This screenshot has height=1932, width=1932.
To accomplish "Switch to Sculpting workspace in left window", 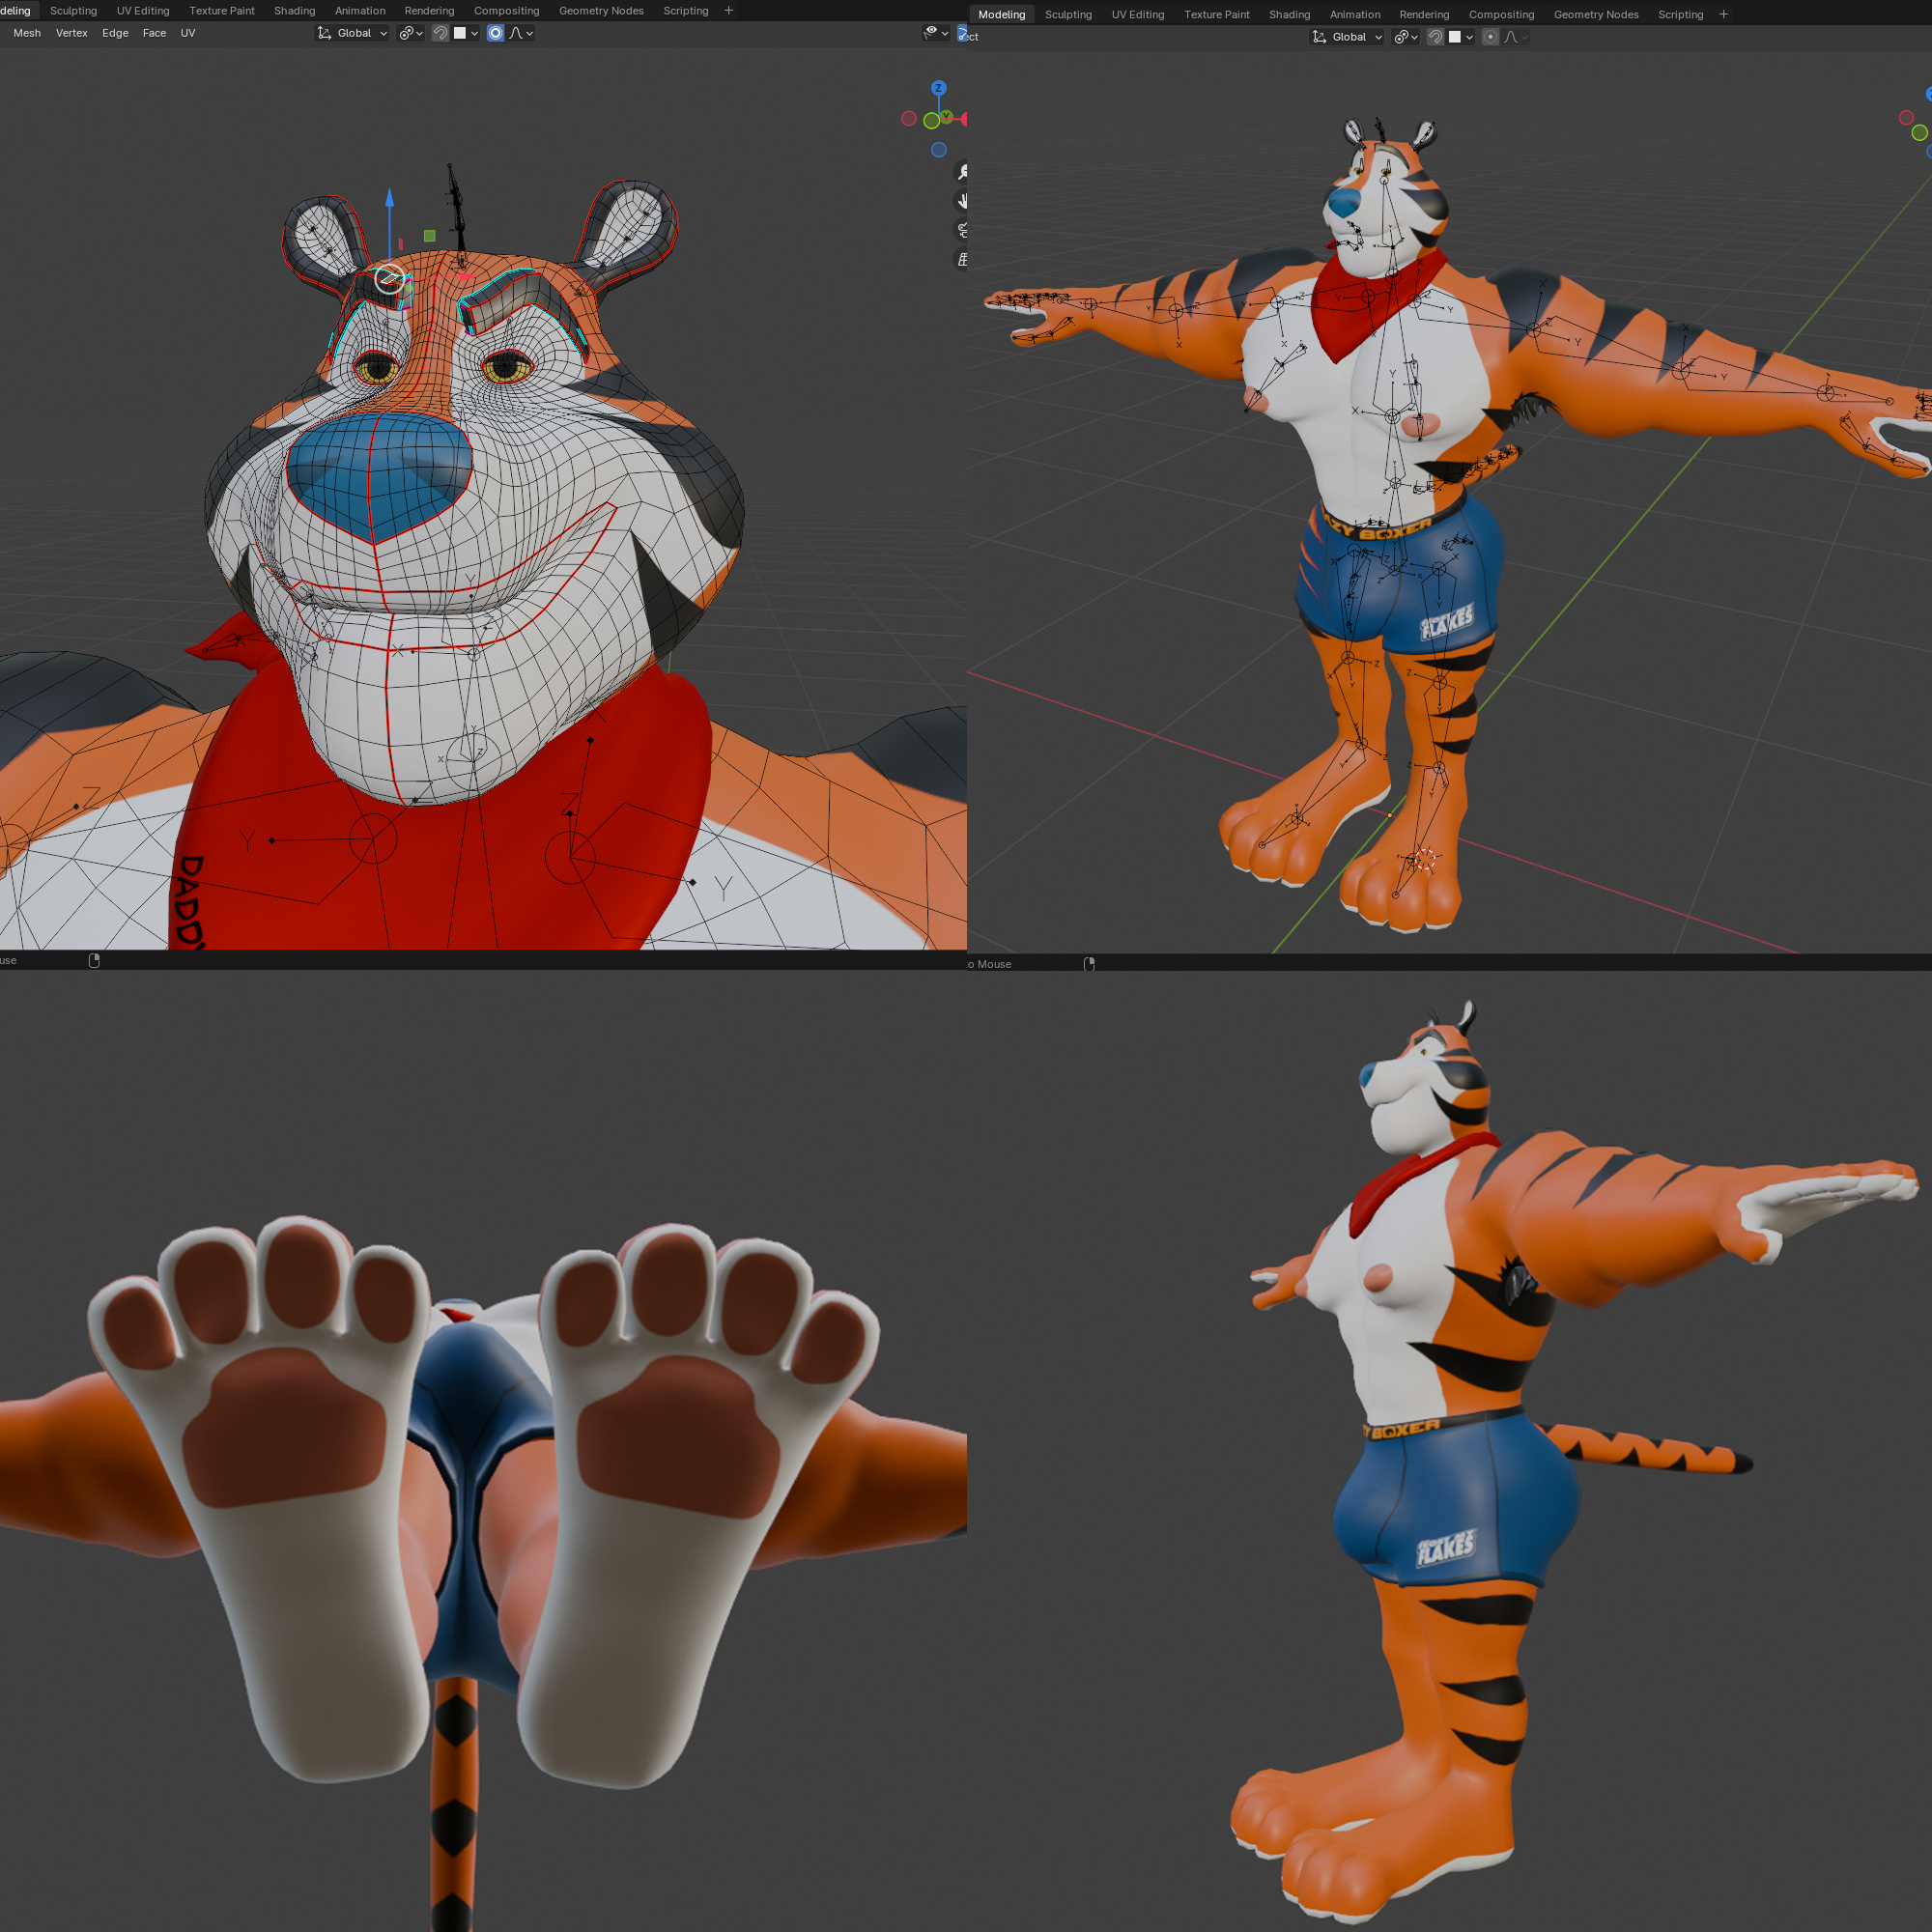I will coord(74,11).
